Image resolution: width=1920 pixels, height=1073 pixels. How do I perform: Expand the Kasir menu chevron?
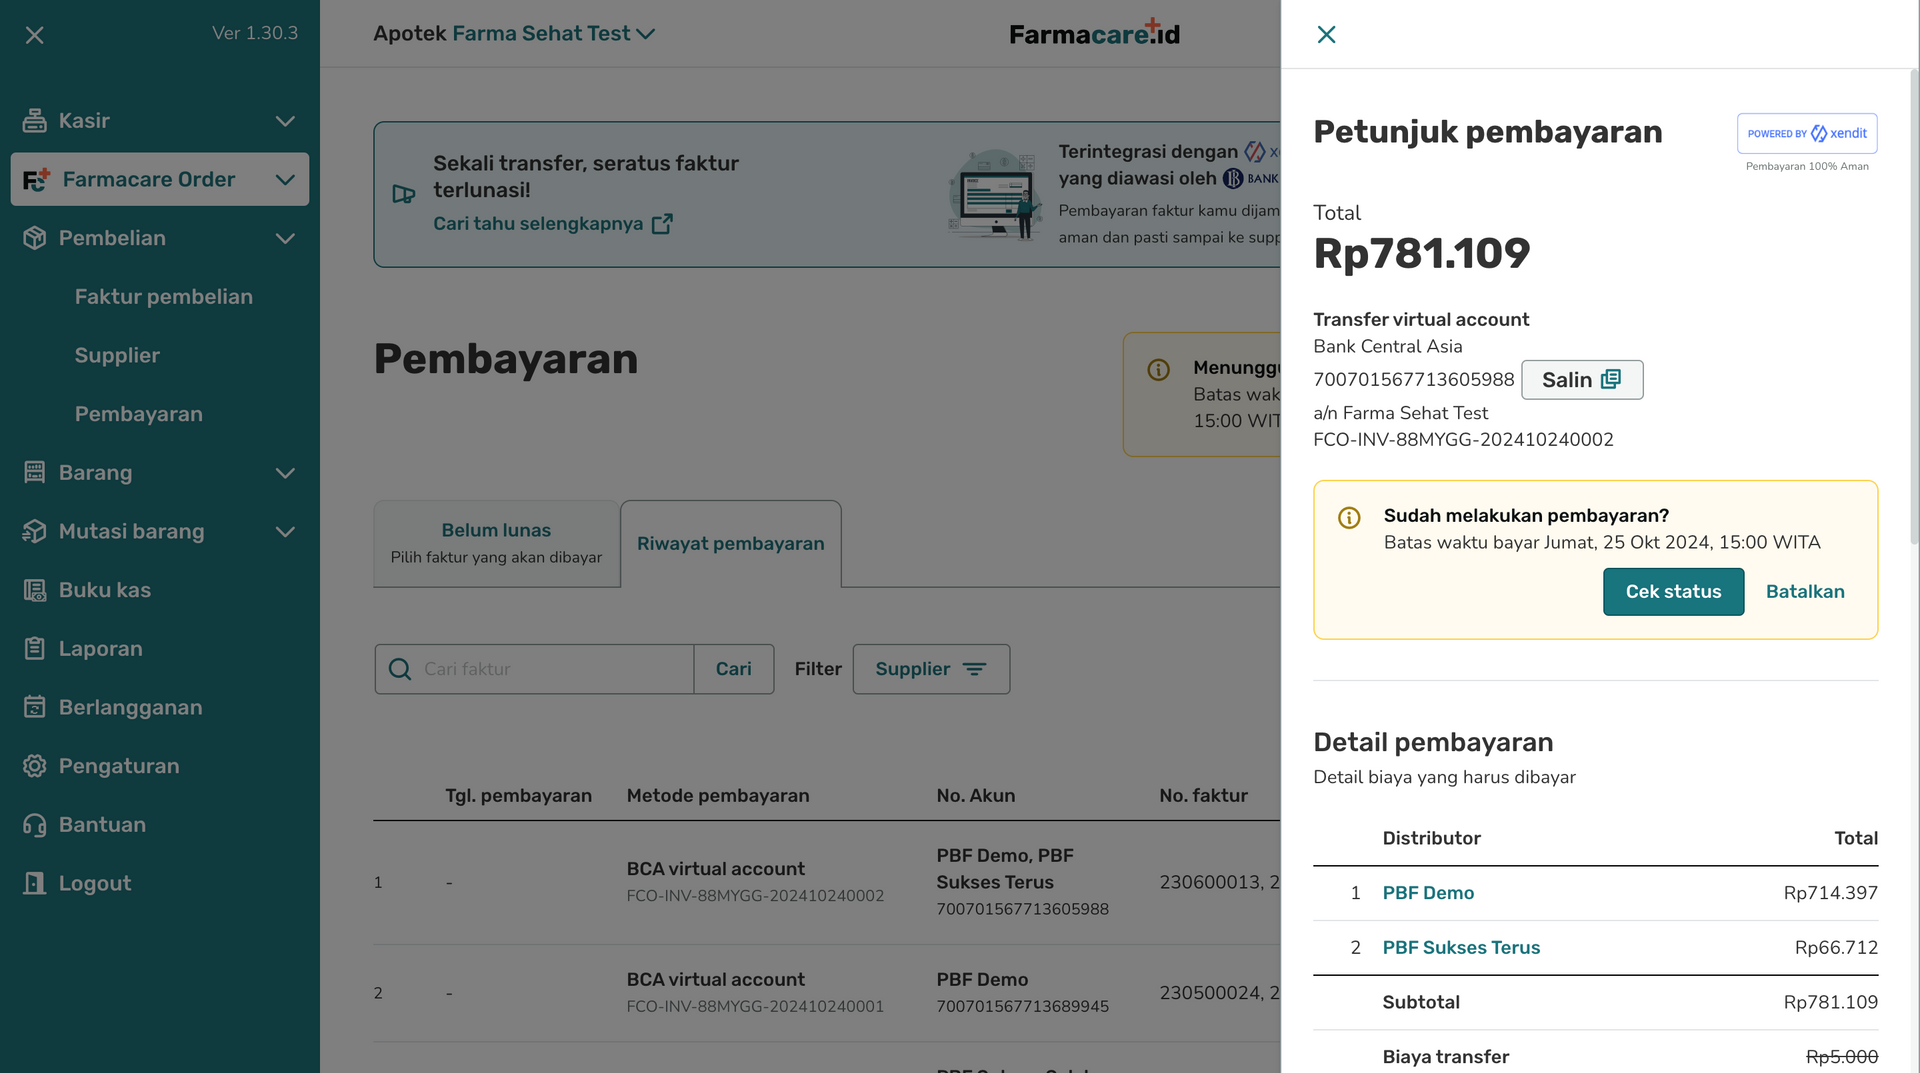tap(285, 121)
